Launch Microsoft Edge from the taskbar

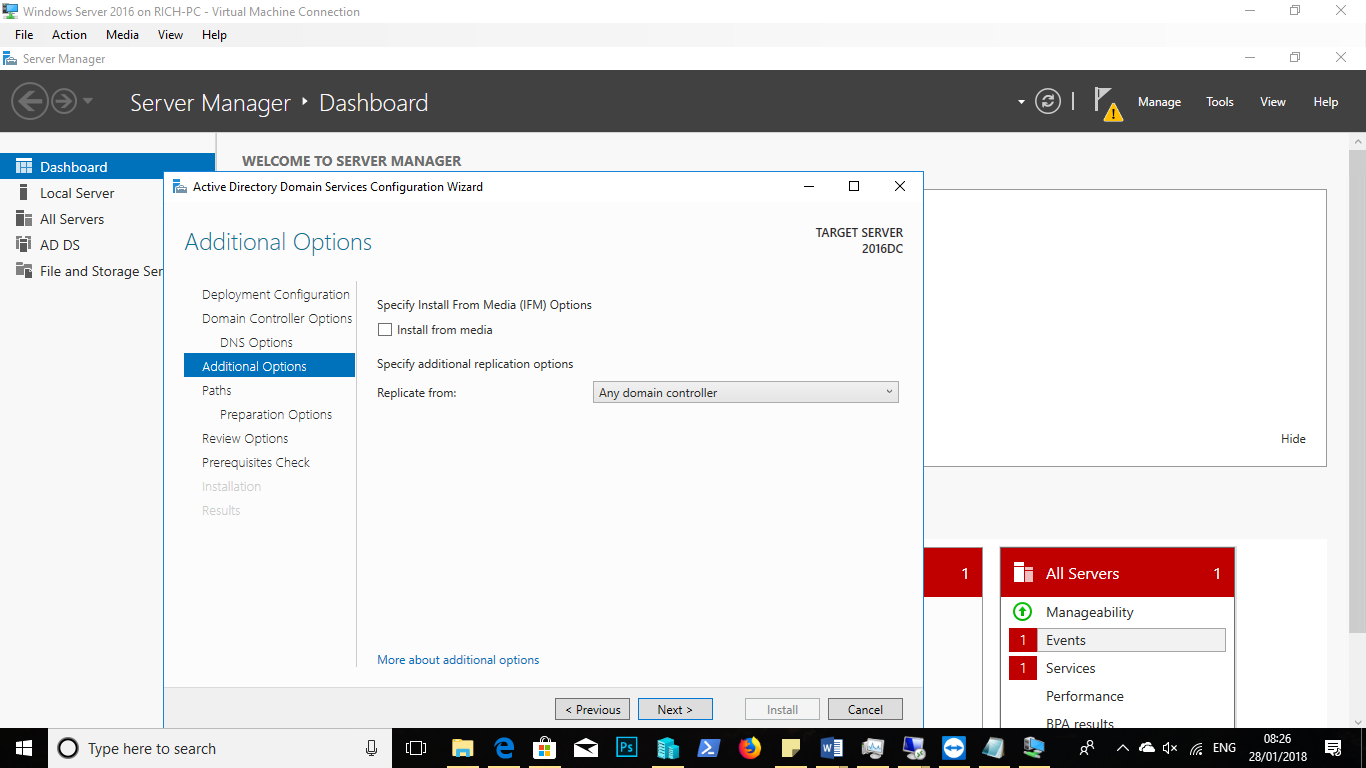tap(503, 748)
